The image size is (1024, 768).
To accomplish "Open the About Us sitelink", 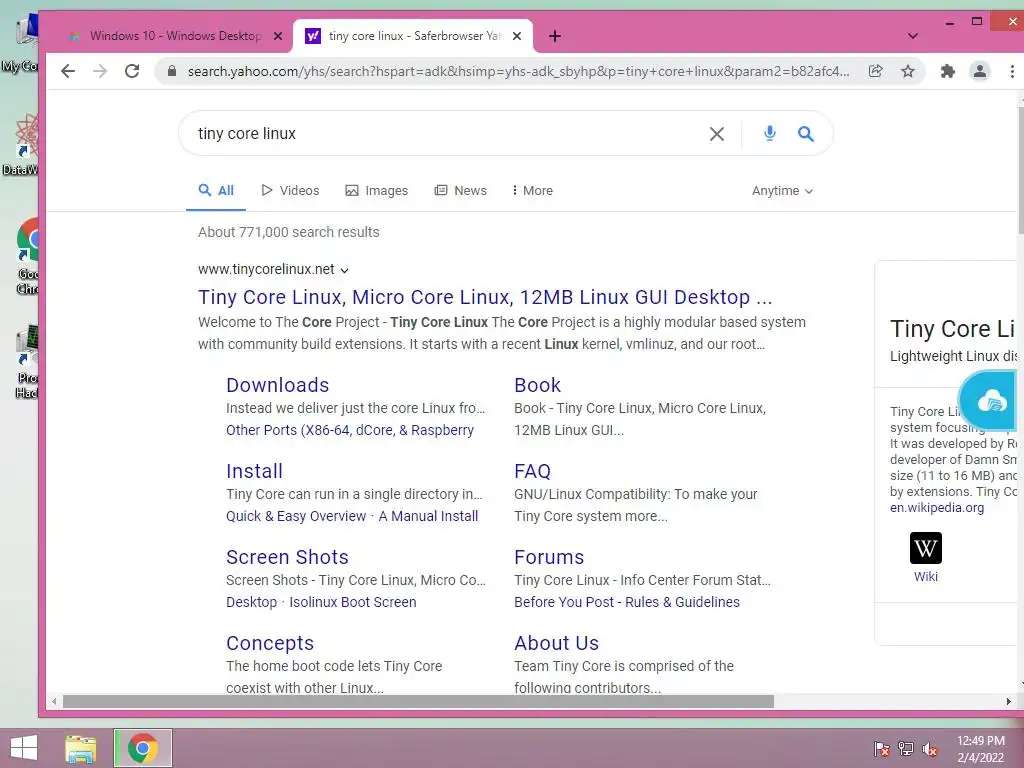I will coord(556,644).
